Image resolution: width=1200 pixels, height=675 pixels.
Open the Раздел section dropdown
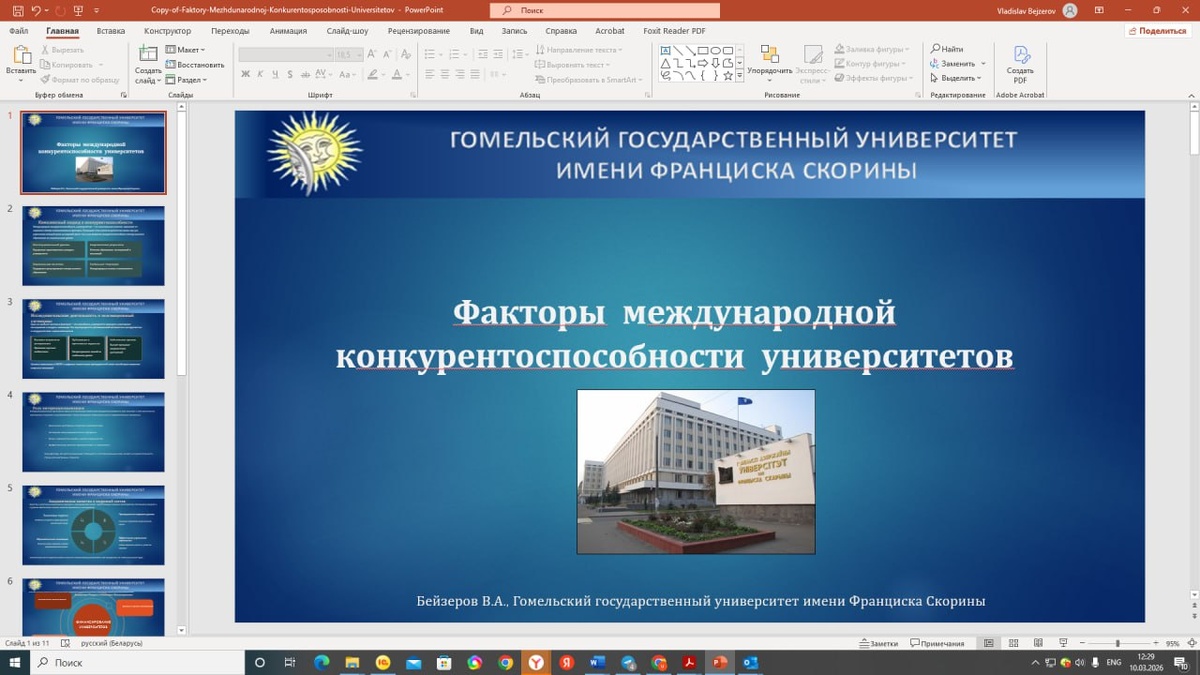186,80
